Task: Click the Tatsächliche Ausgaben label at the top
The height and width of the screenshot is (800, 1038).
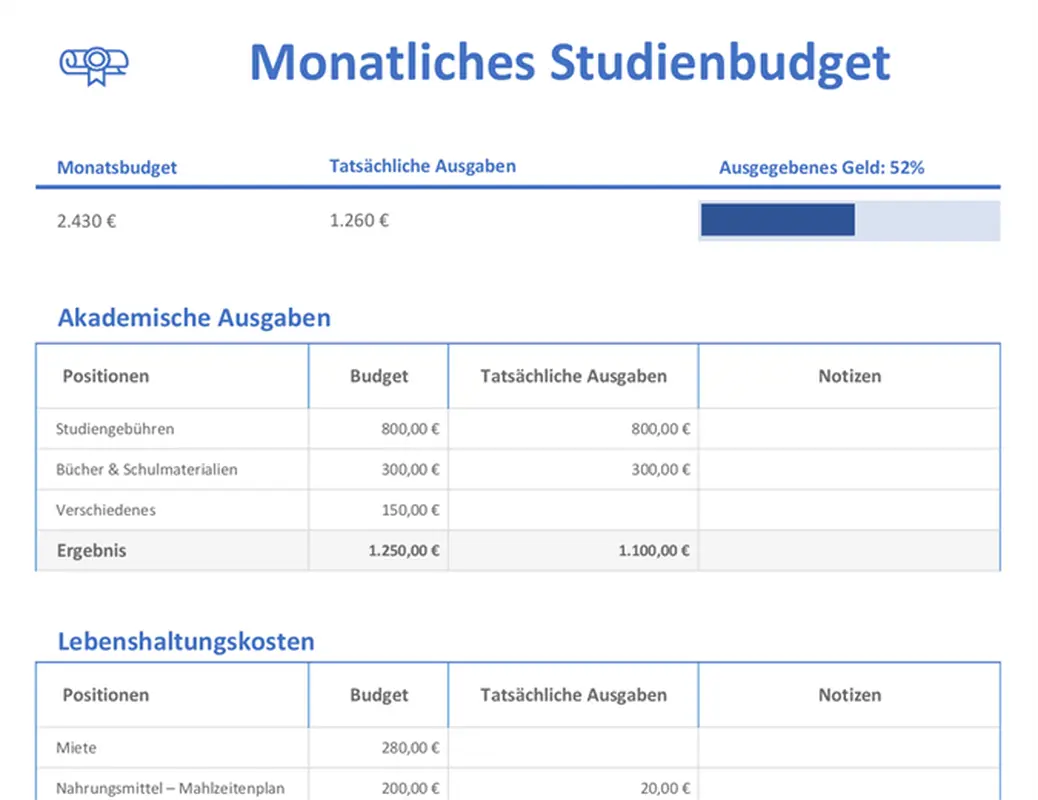Action: pos(421,165)
